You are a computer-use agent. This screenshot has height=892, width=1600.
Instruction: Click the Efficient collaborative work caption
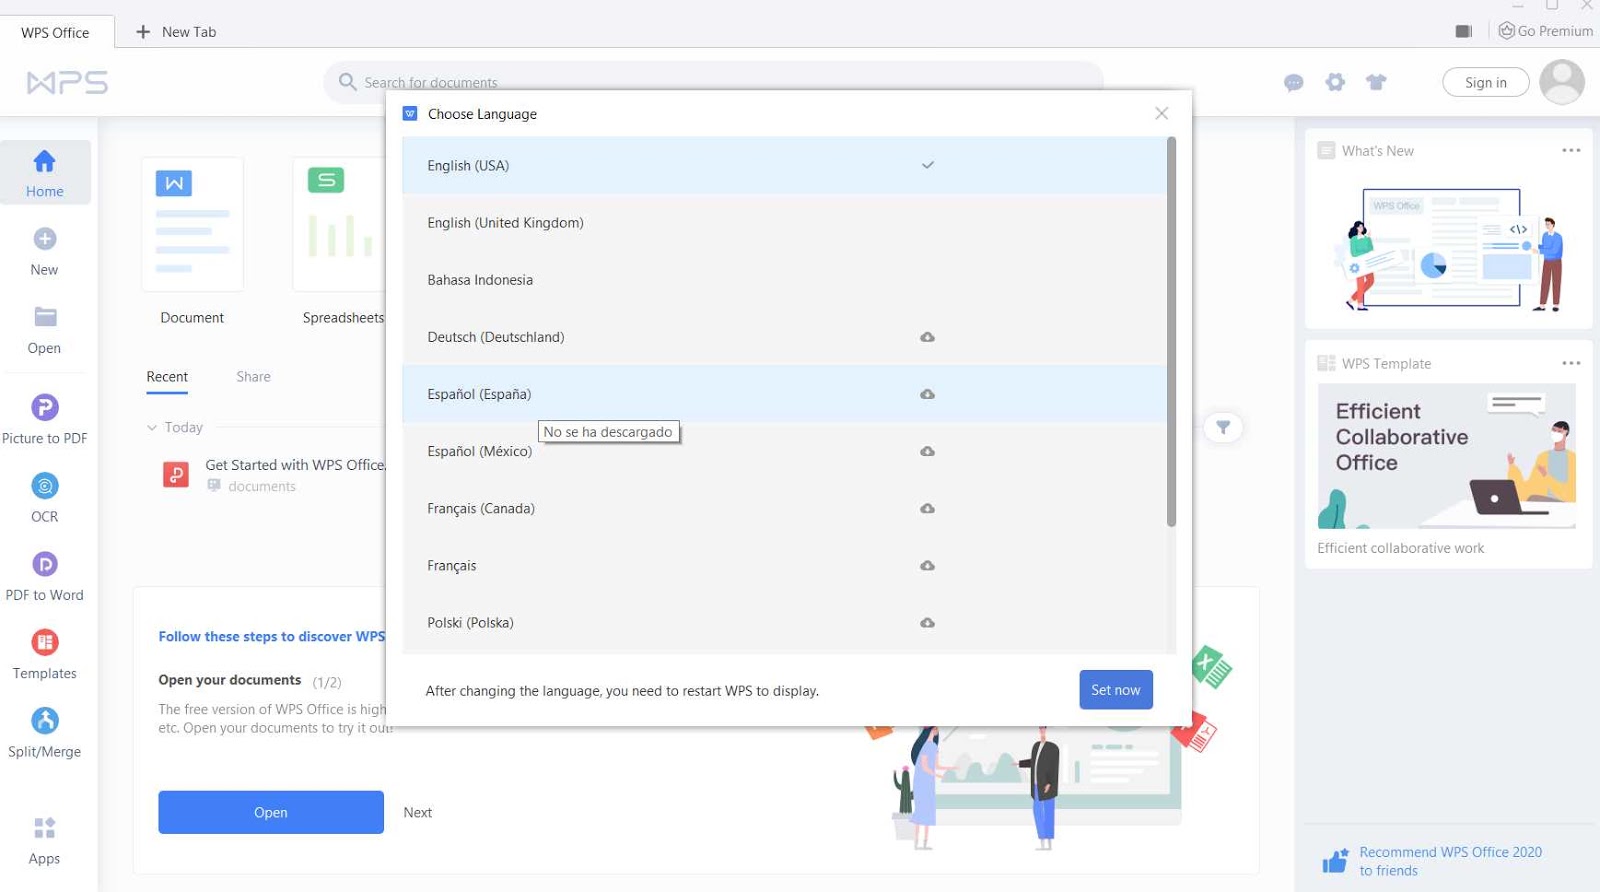(x=1400, y=548)
